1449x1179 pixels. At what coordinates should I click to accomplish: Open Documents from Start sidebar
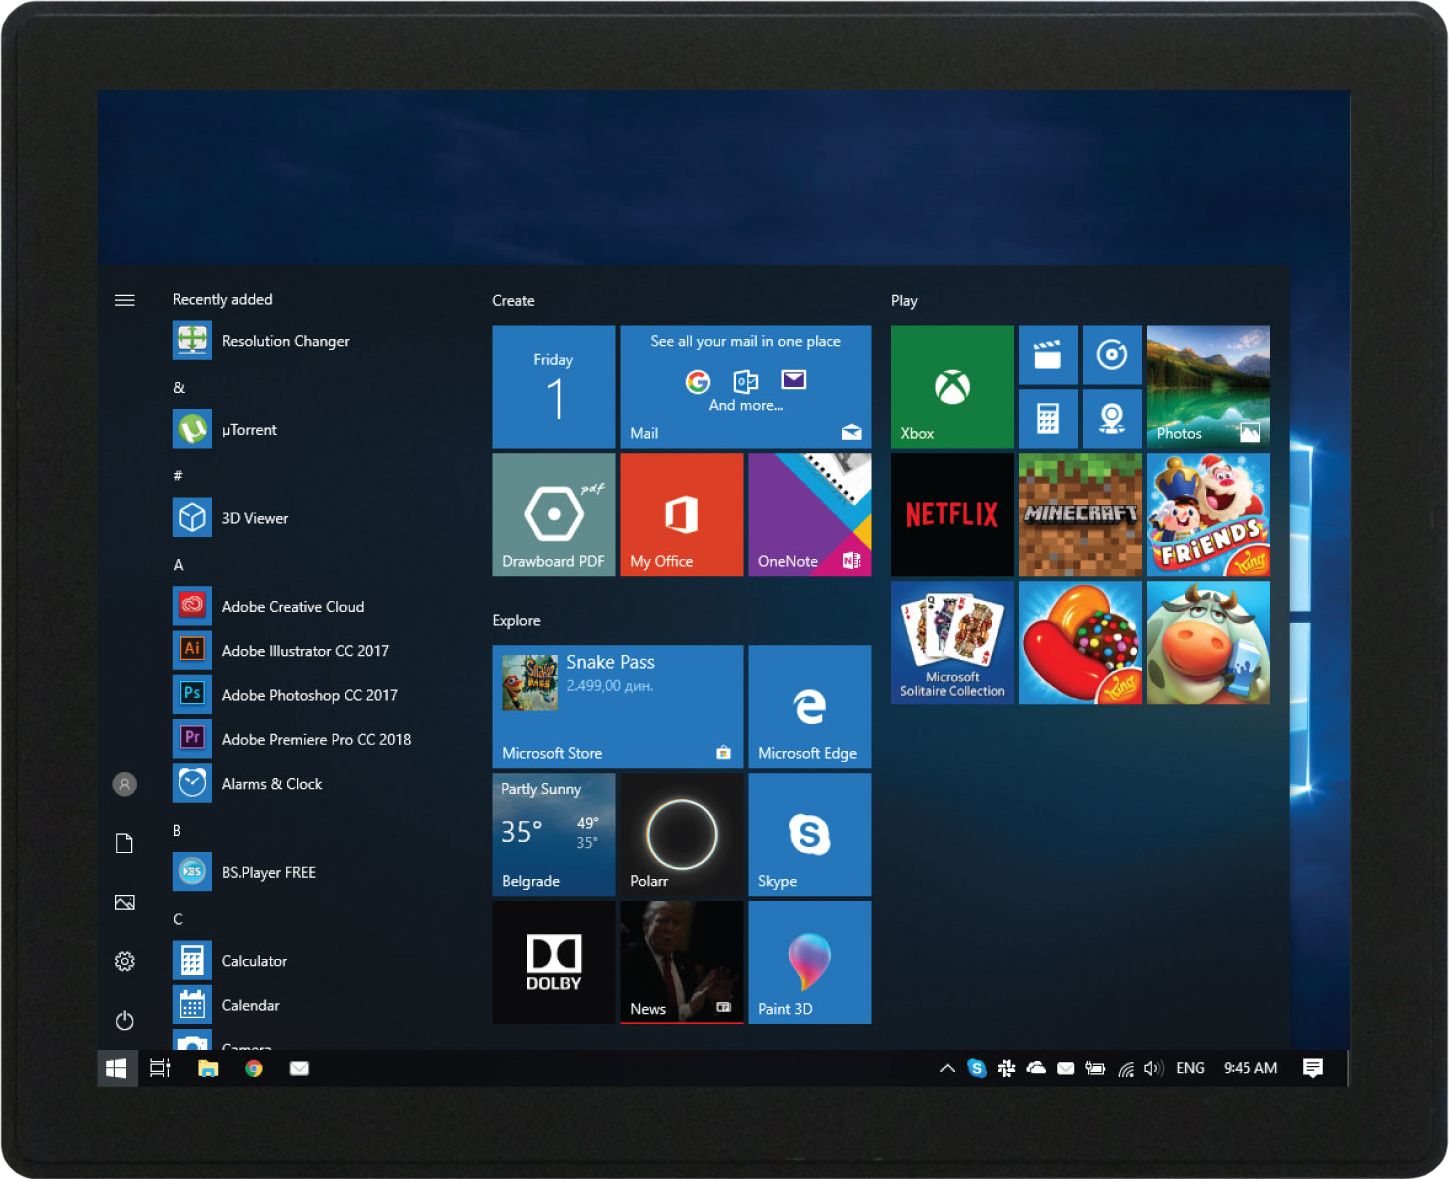pos(125,843)
